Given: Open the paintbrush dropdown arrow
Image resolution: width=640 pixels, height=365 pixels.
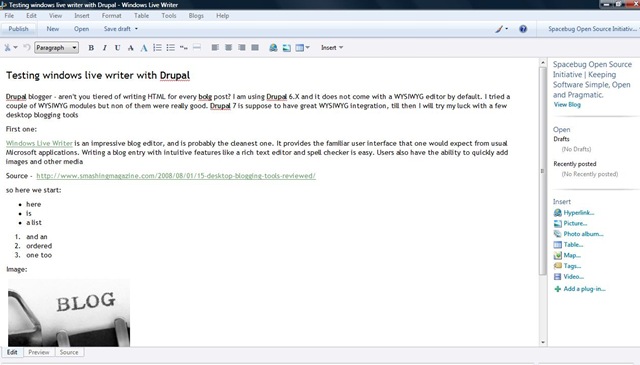Looking at the screenshot, I should click(x=507, y=29).
